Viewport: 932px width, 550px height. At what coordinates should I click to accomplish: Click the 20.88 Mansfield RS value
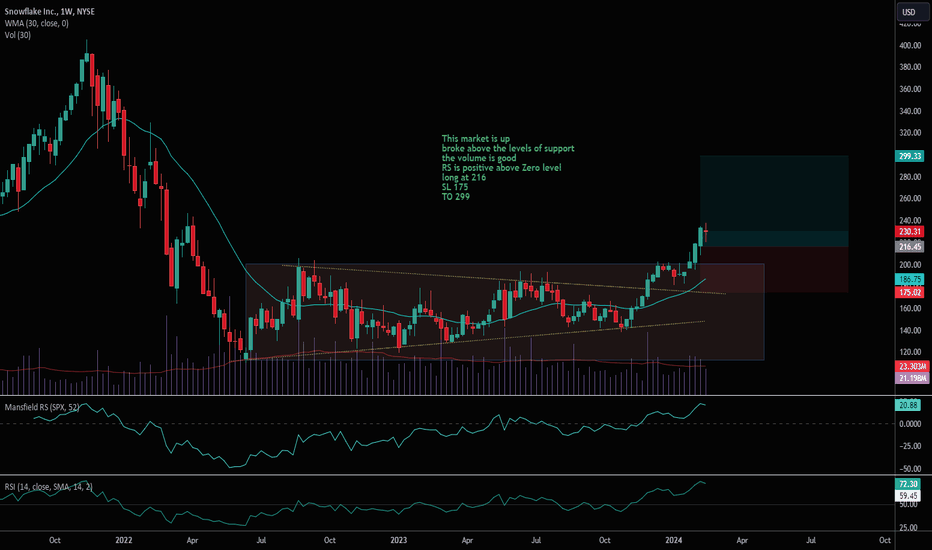click(908, 405)
